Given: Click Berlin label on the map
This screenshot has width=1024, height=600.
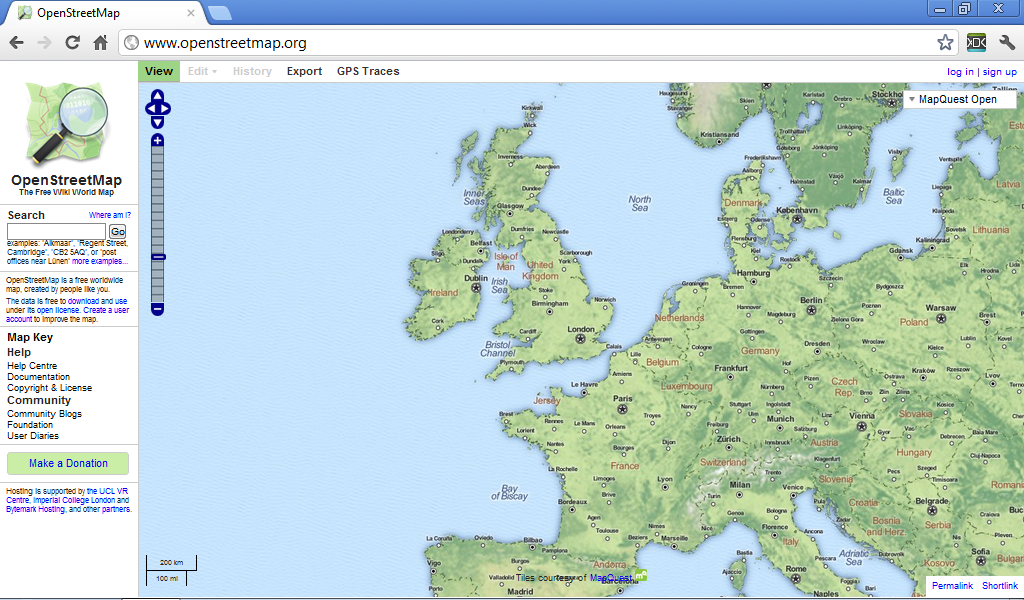Looking at the screenshot, I should pos(811,300).
